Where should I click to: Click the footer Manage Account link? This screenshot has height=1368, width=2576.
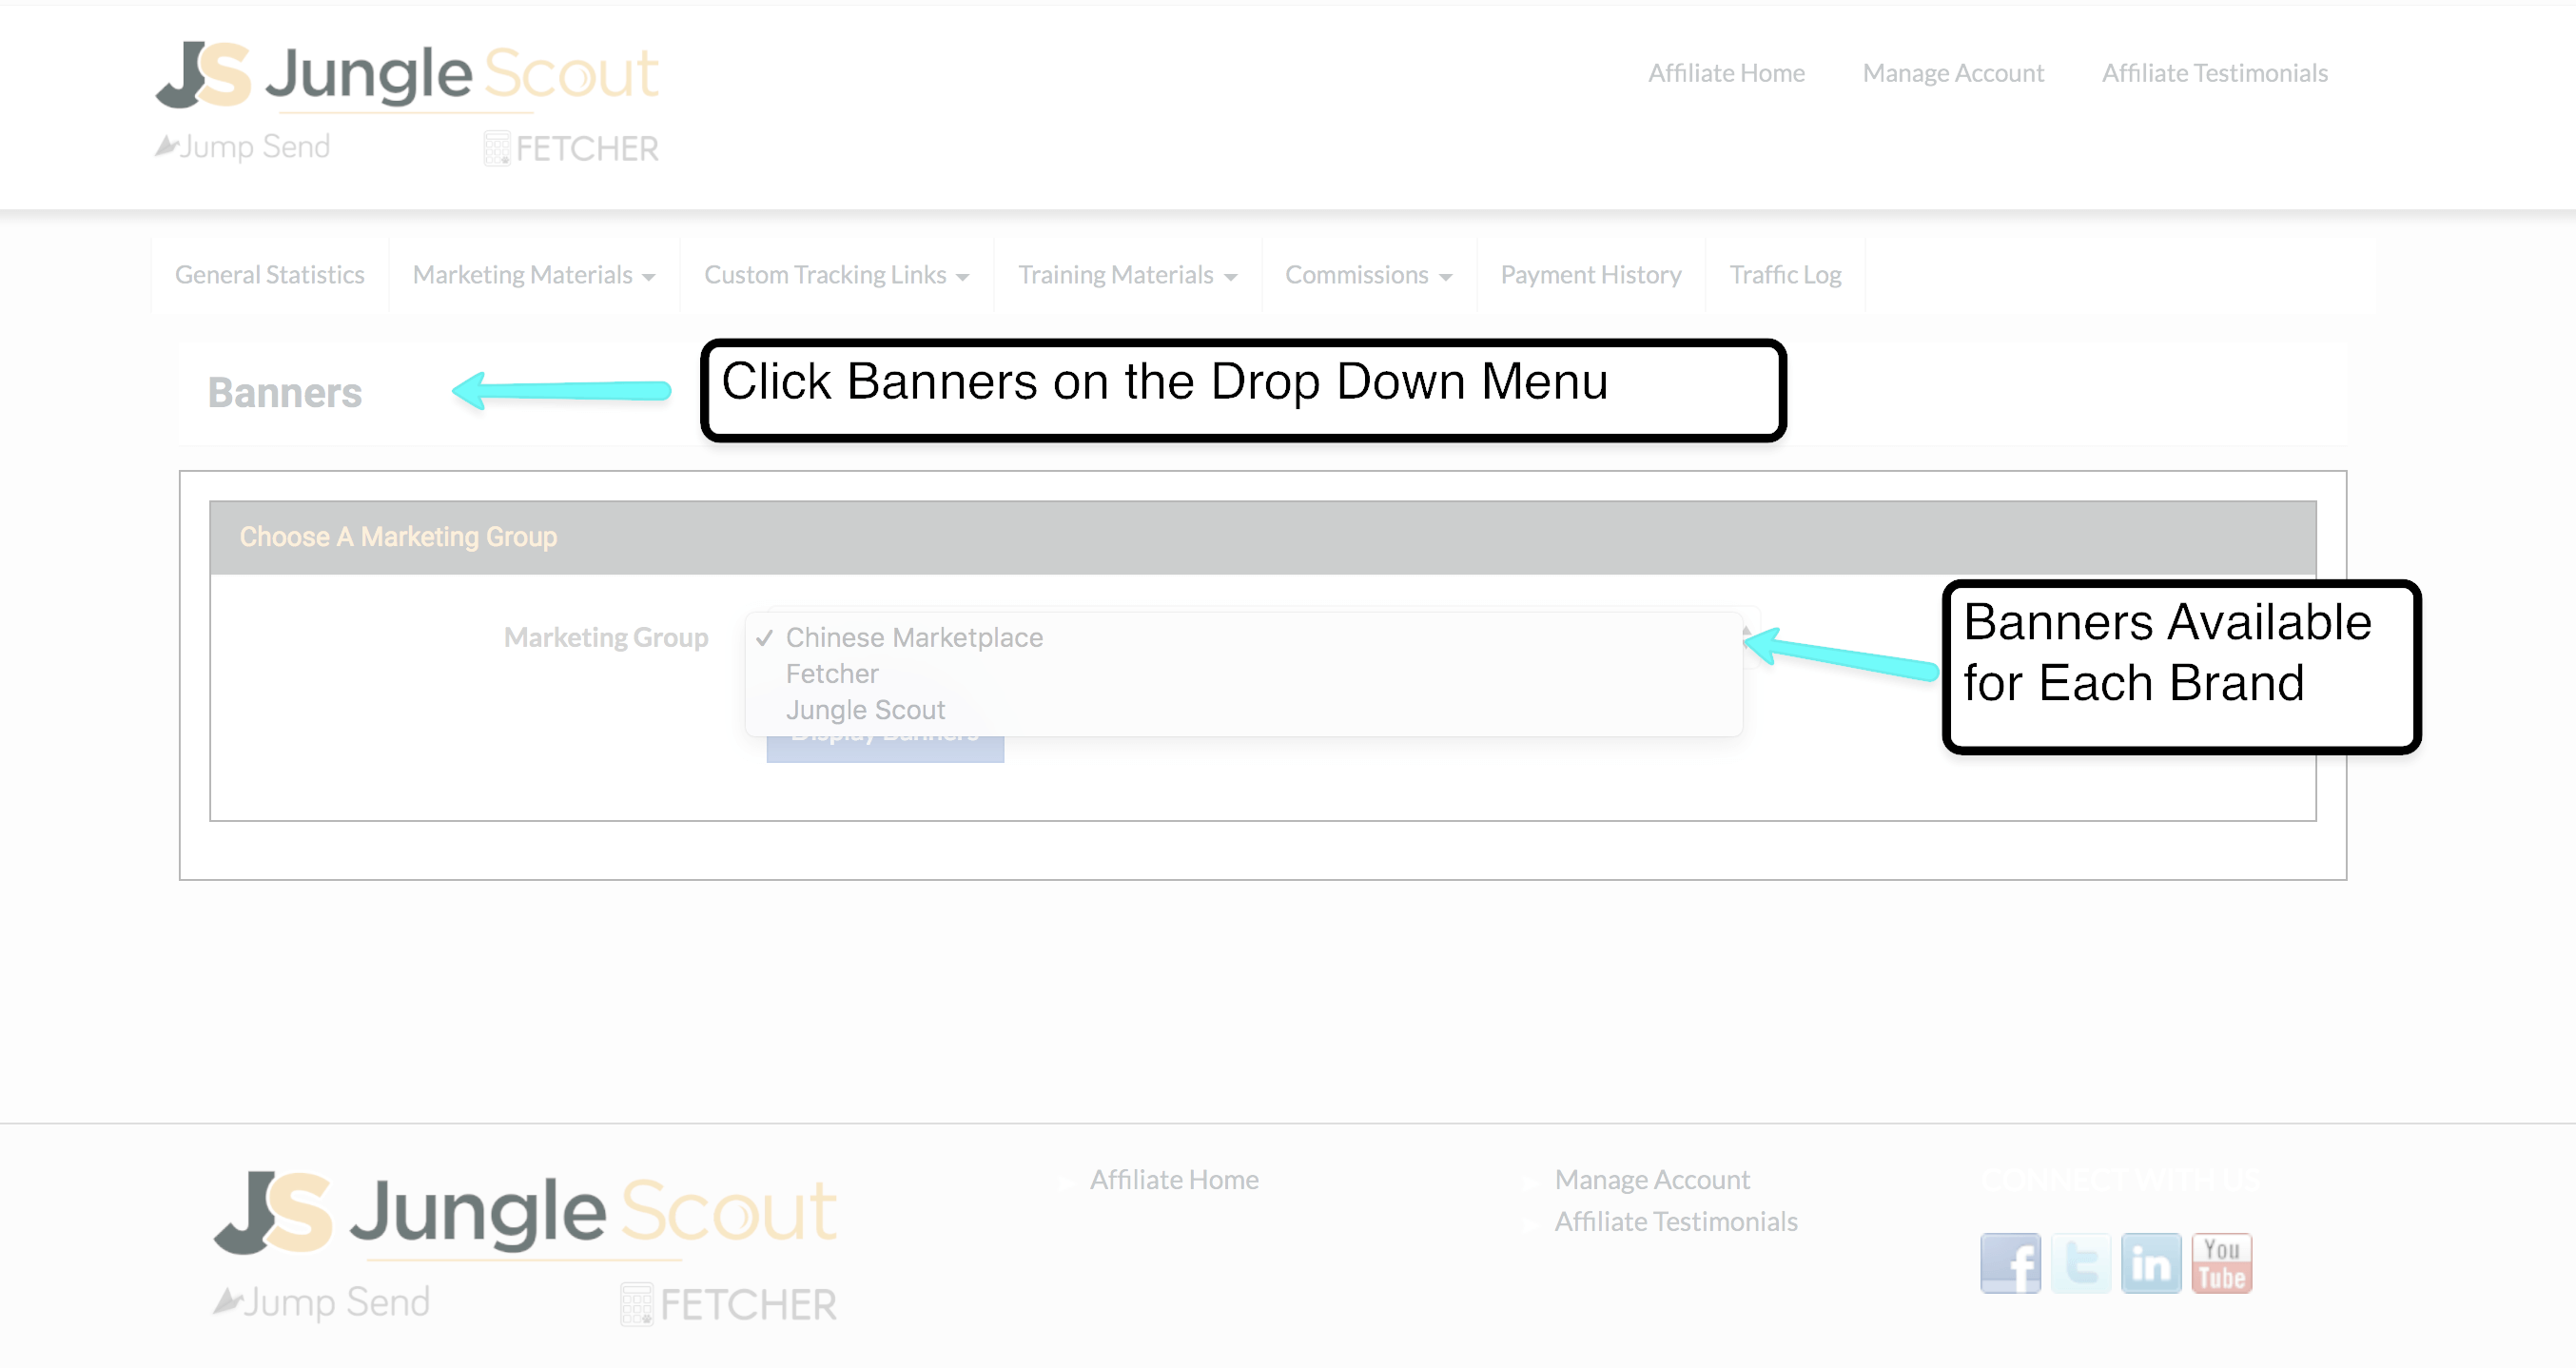[x=1652, y=1180]
